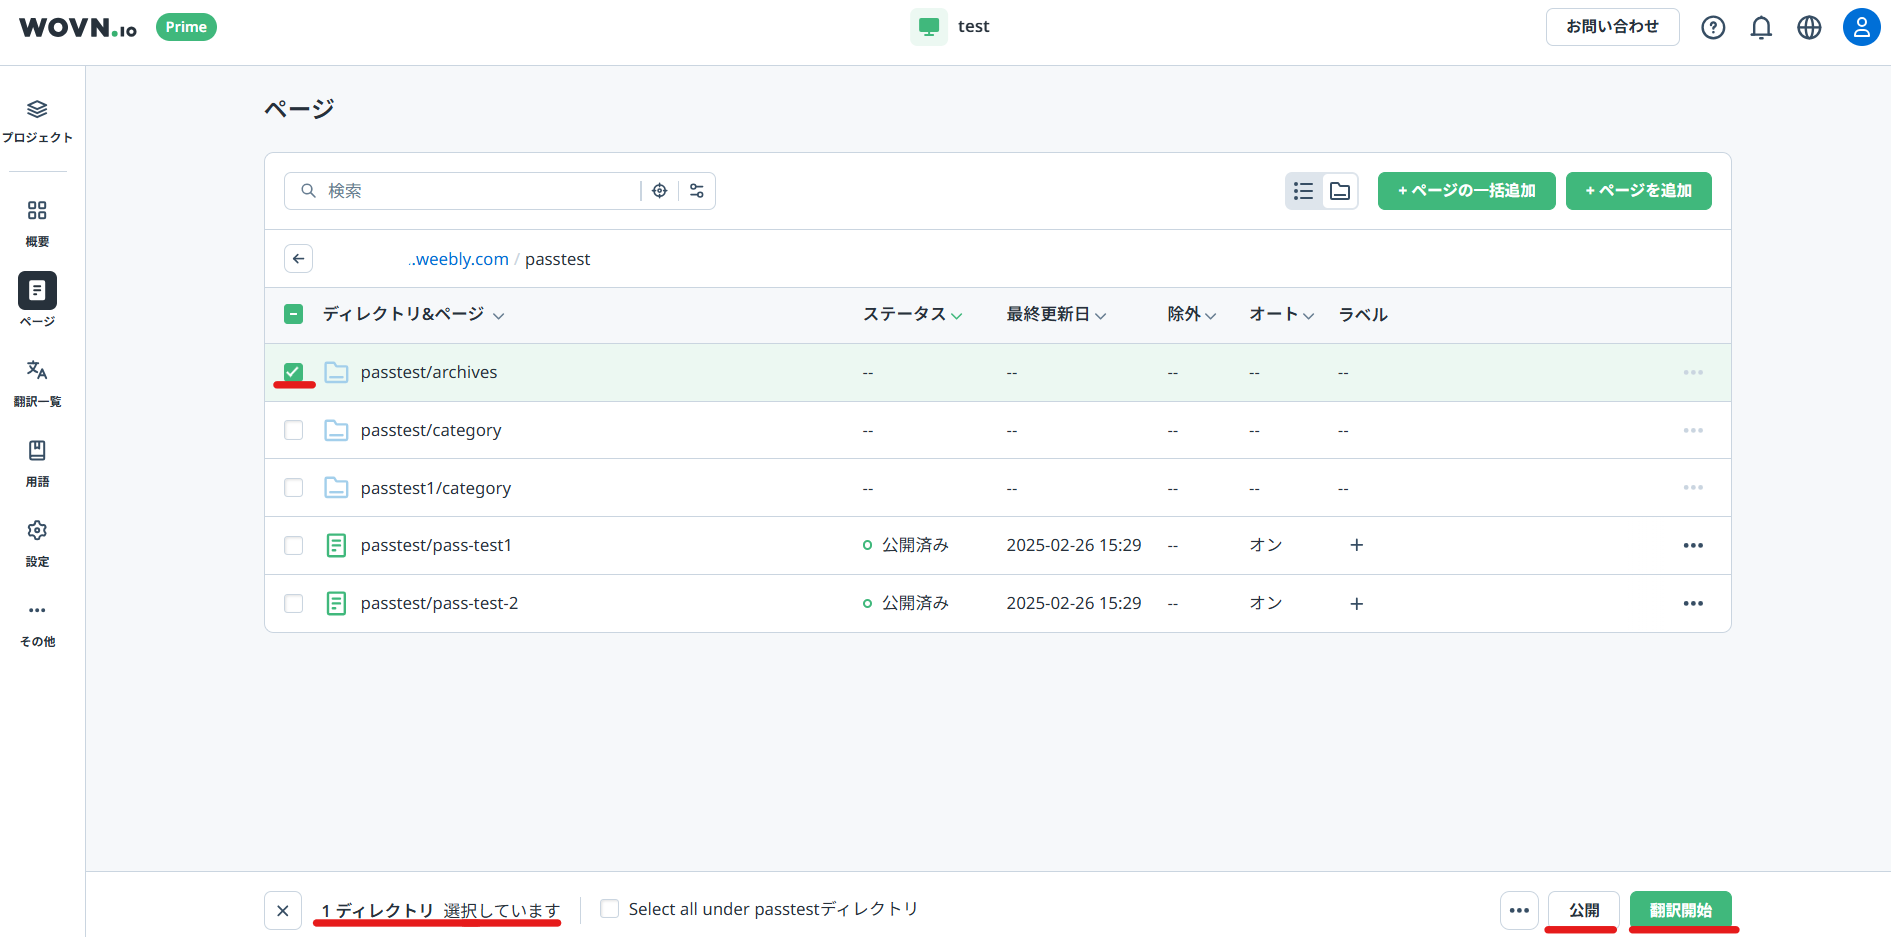
Task: Open 用語 glossary in sidebar
Action: coord(37,462)
